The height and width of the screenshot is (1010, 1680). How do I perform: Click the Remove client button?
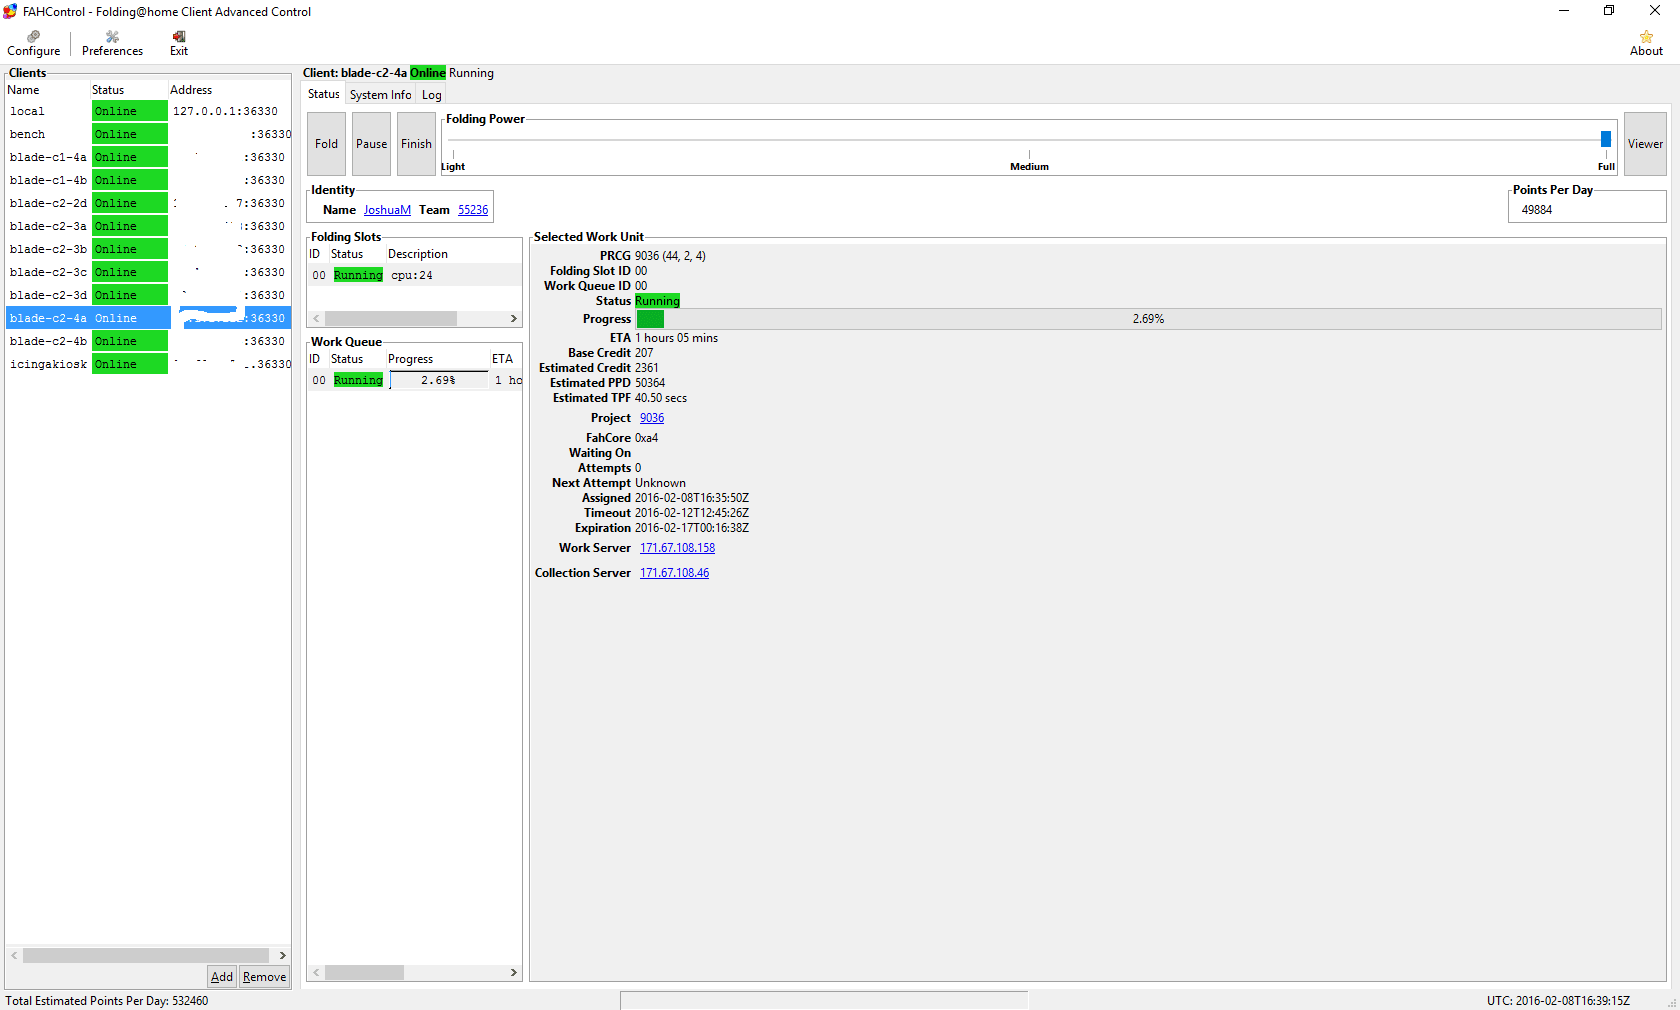264,977
